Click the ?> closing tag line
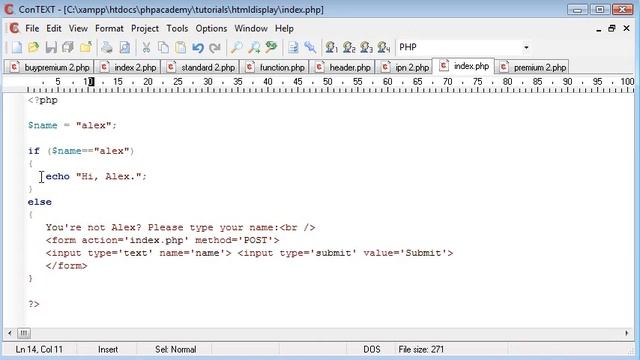The image size is (640, 360). tap(34, 304)
